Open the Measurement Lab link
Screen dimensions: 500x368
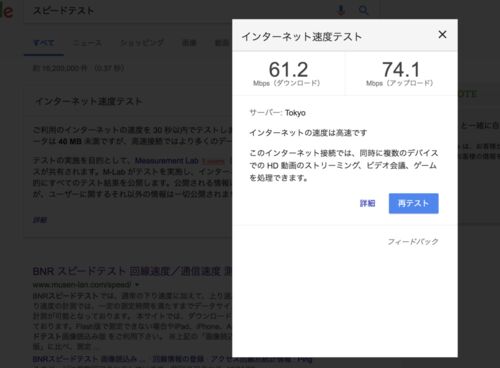(167, 161)
